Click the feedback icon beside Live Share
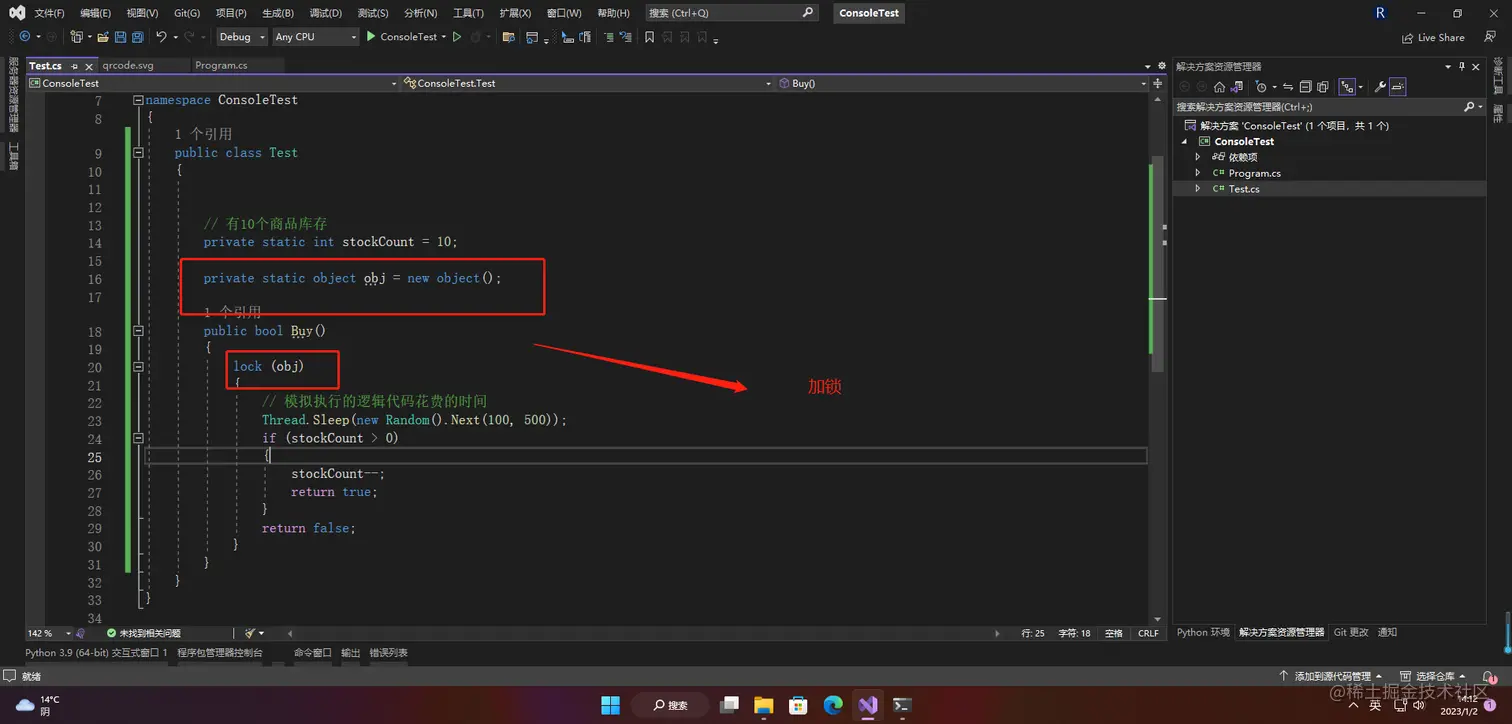Screen dimensions: 1512x724 [1490, 37]
